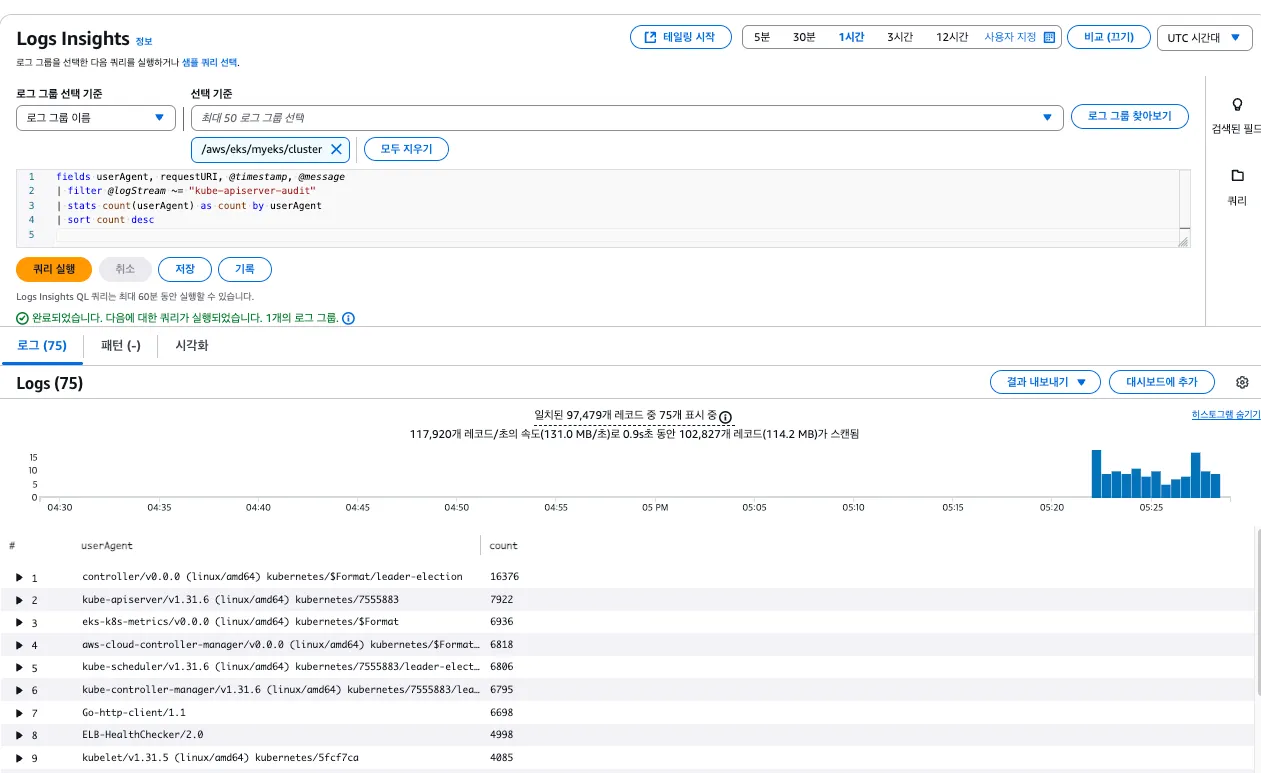
Task: Switch to the 시각화 tab
Action: [x=192, y=346]
